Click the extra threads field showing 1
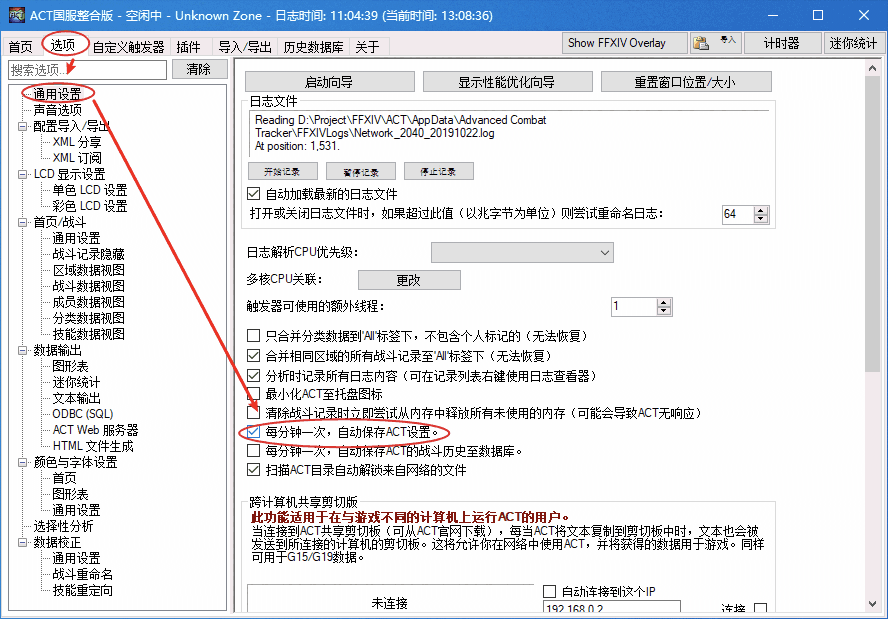Screen dimensions: 888x619 click(634, 306)
